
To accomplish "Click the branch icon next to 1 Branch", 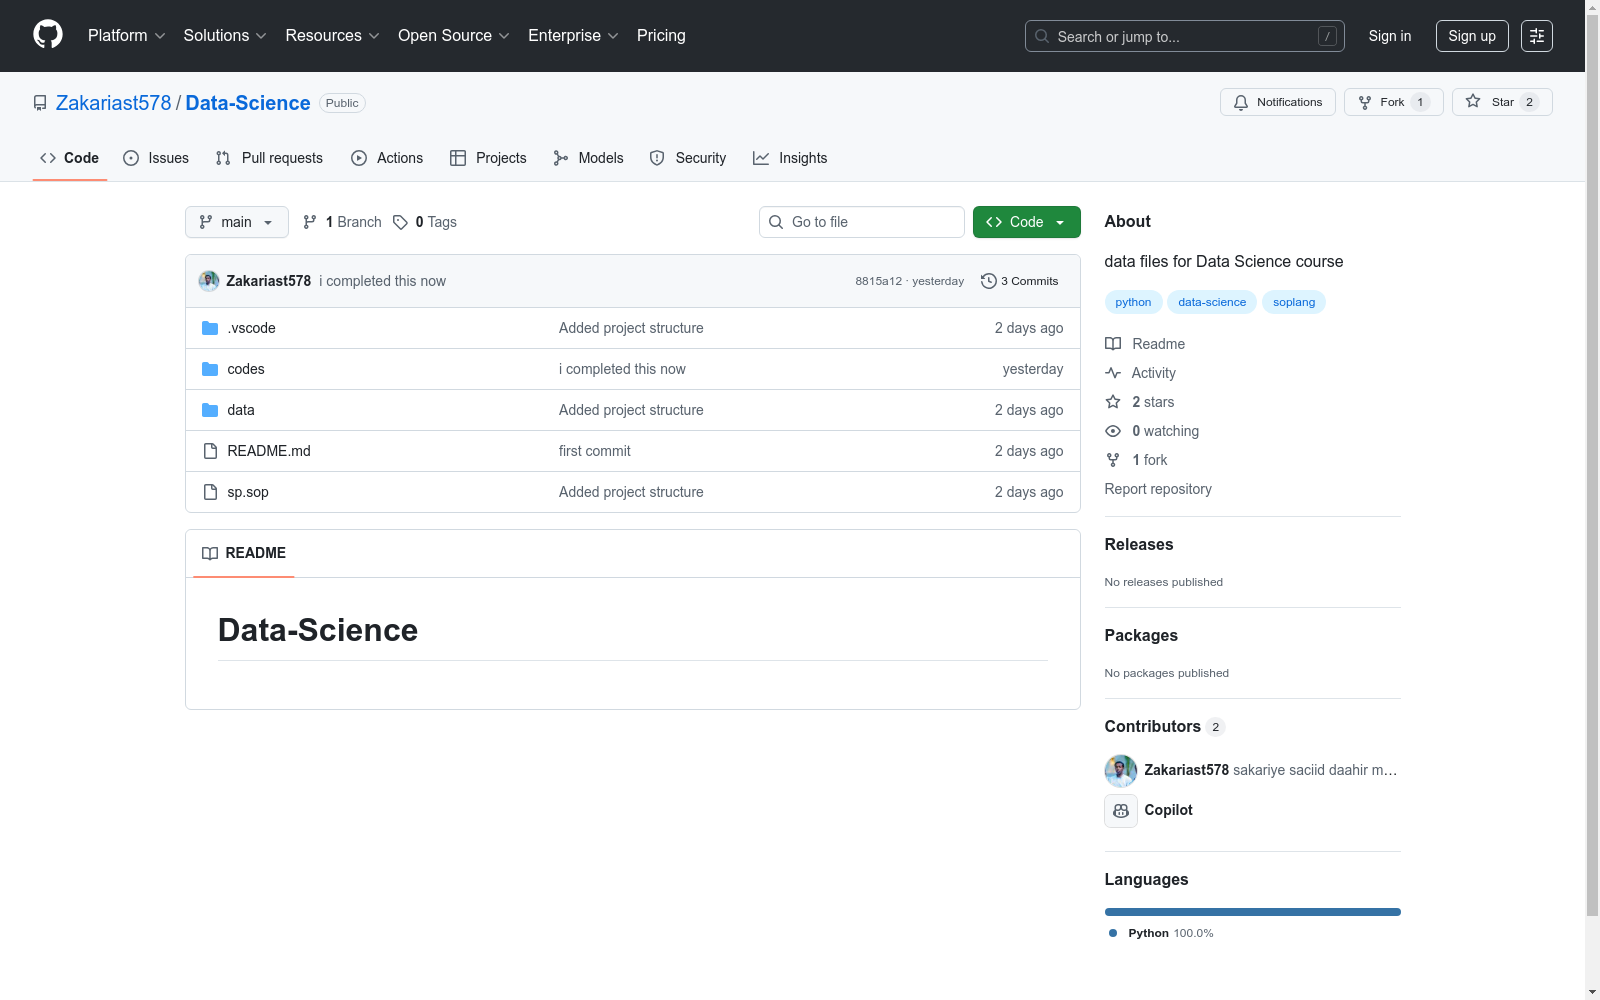I will coord(310,222).
